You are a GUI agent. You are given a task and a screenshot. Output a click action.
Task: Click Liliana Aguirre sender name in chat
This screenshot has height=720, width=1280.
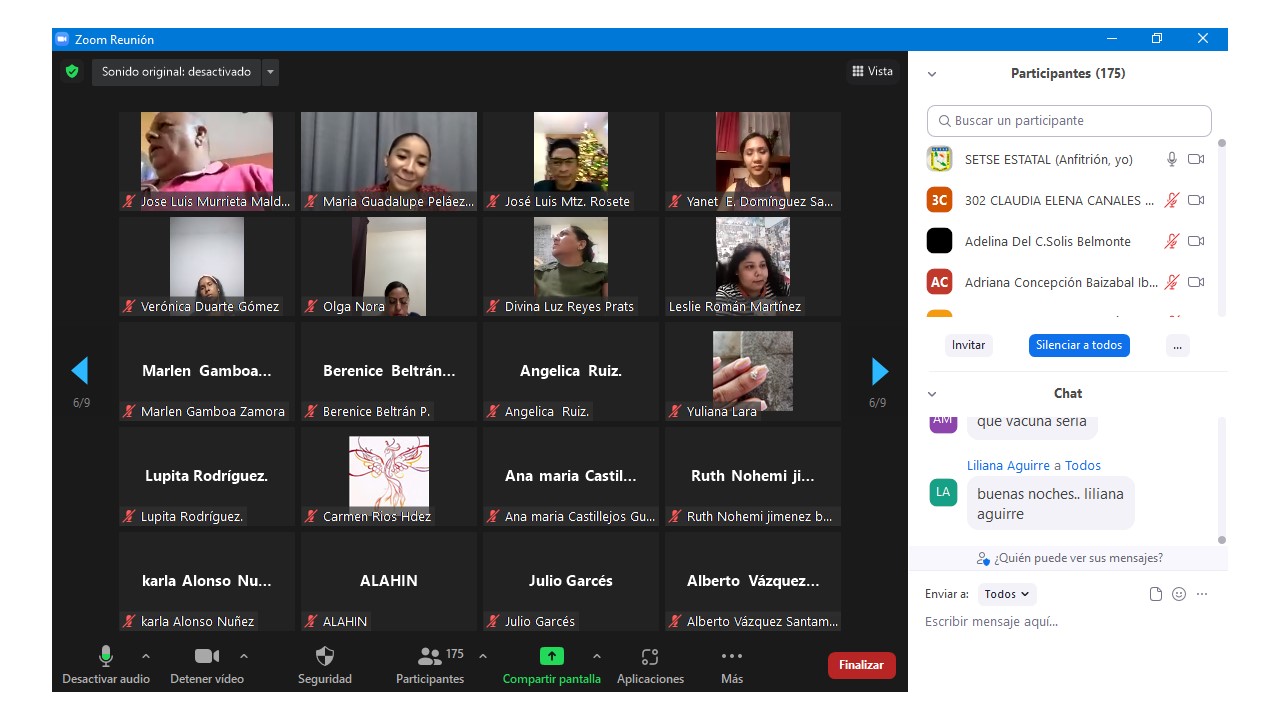point(1008,465)
